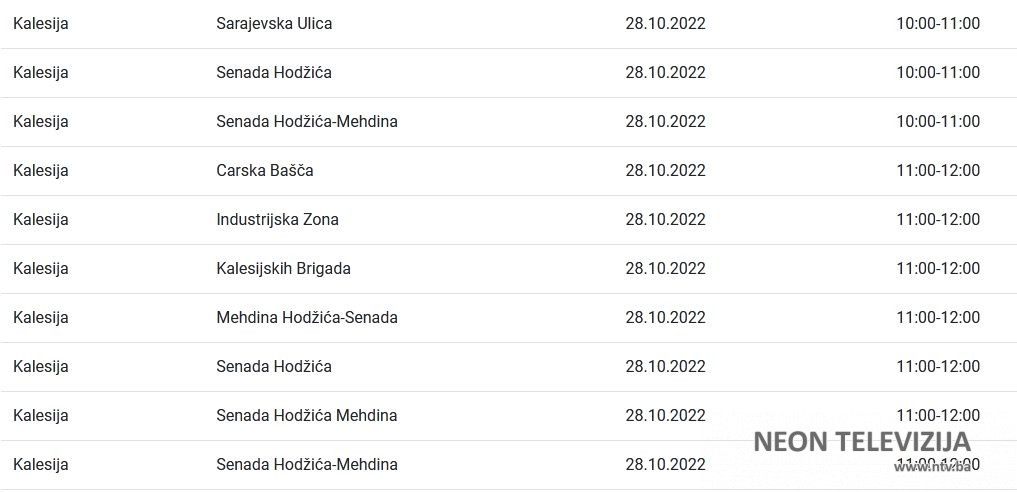Image resolution: width=1017 pixels, height=492 pixels.
Task: Click the NEON TELEVIZIJA watermark logo
Action: coord(860,441)
